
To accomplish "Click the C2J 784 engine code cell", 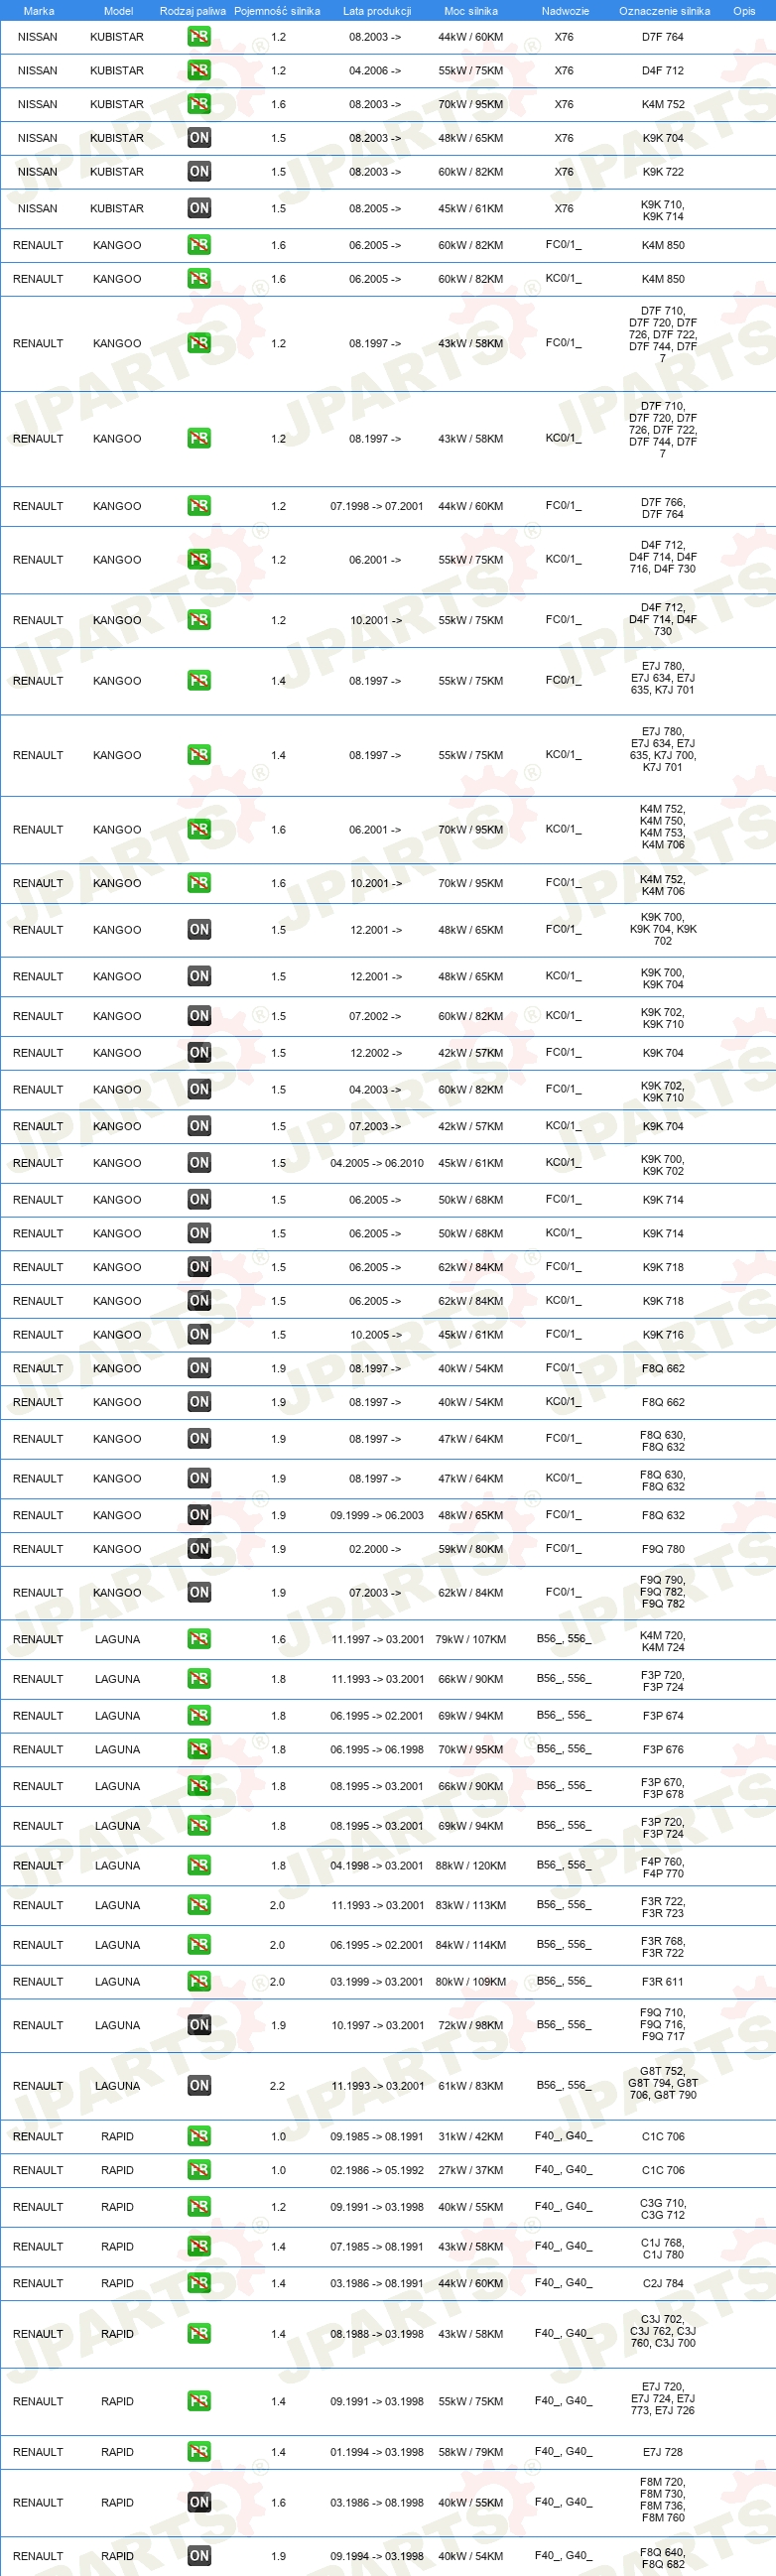I will [x=663, y=2283].
